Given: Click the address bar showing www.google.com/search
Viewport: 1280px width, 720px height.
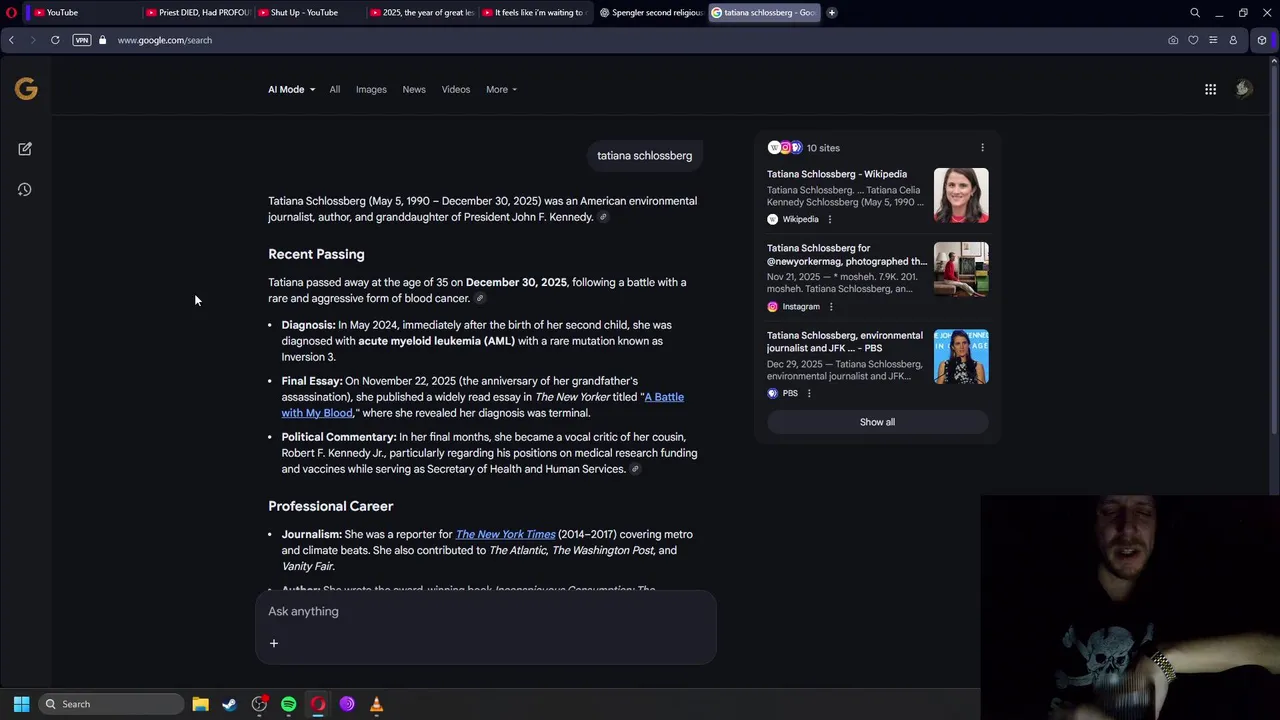Looking at the screenshot, I should coord(165,40).
